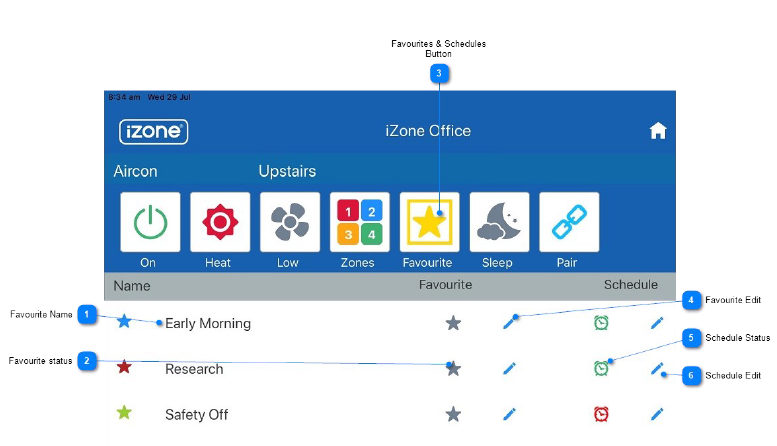Open the Home screen via house icon
Image resolution: width=777 pixels, height=446 pixels.
658,131
